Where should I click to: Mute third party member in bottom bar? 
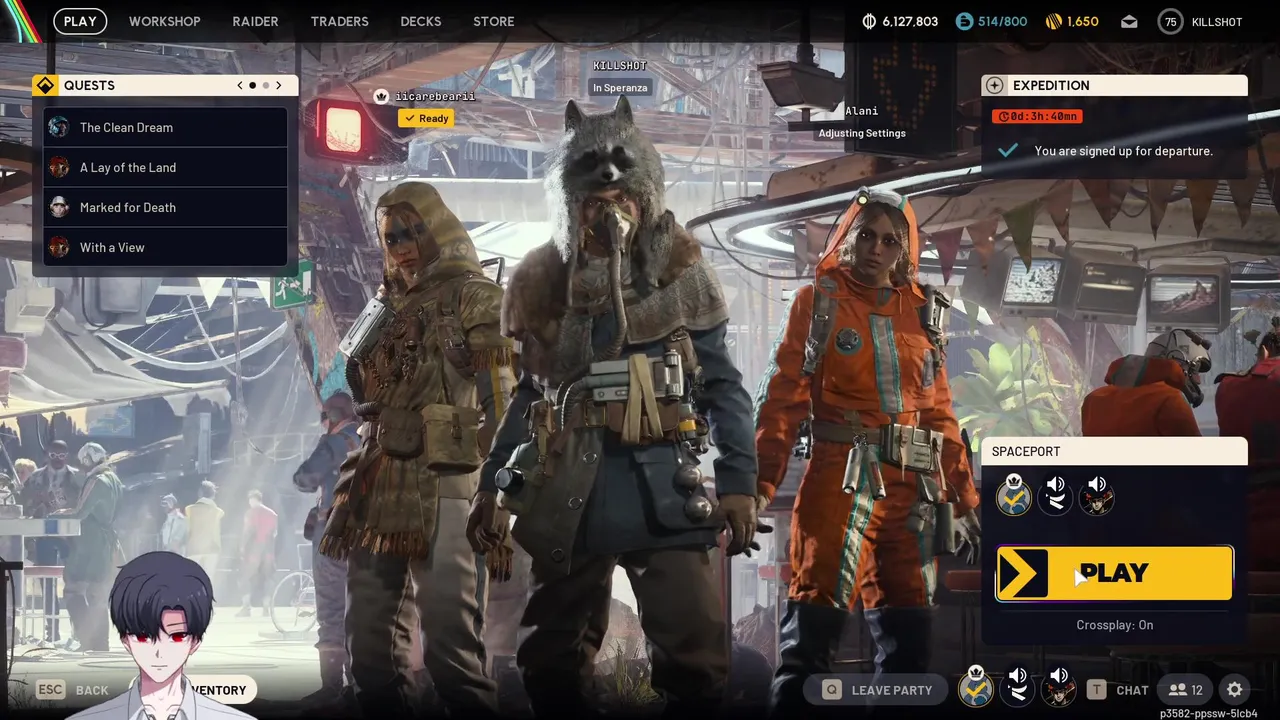[x=1058, y=688]
